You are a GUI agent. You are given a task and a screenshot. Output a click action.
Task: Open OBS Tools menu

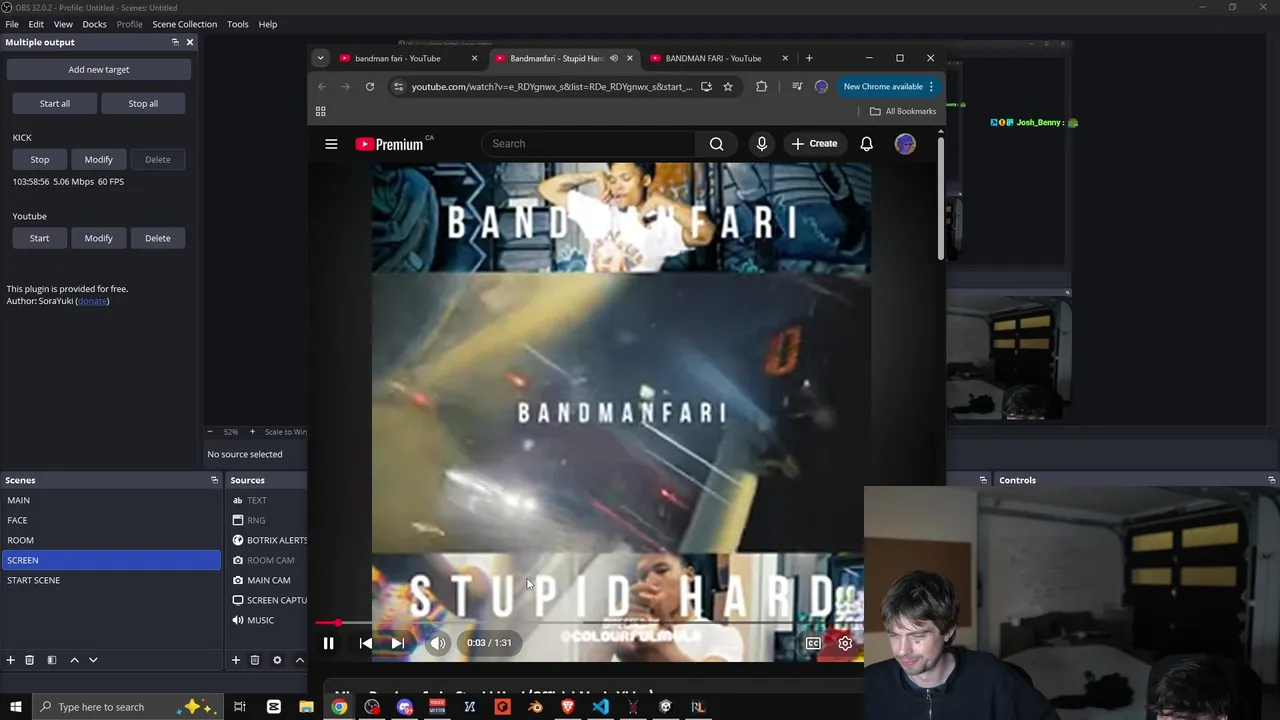[237, 24]
